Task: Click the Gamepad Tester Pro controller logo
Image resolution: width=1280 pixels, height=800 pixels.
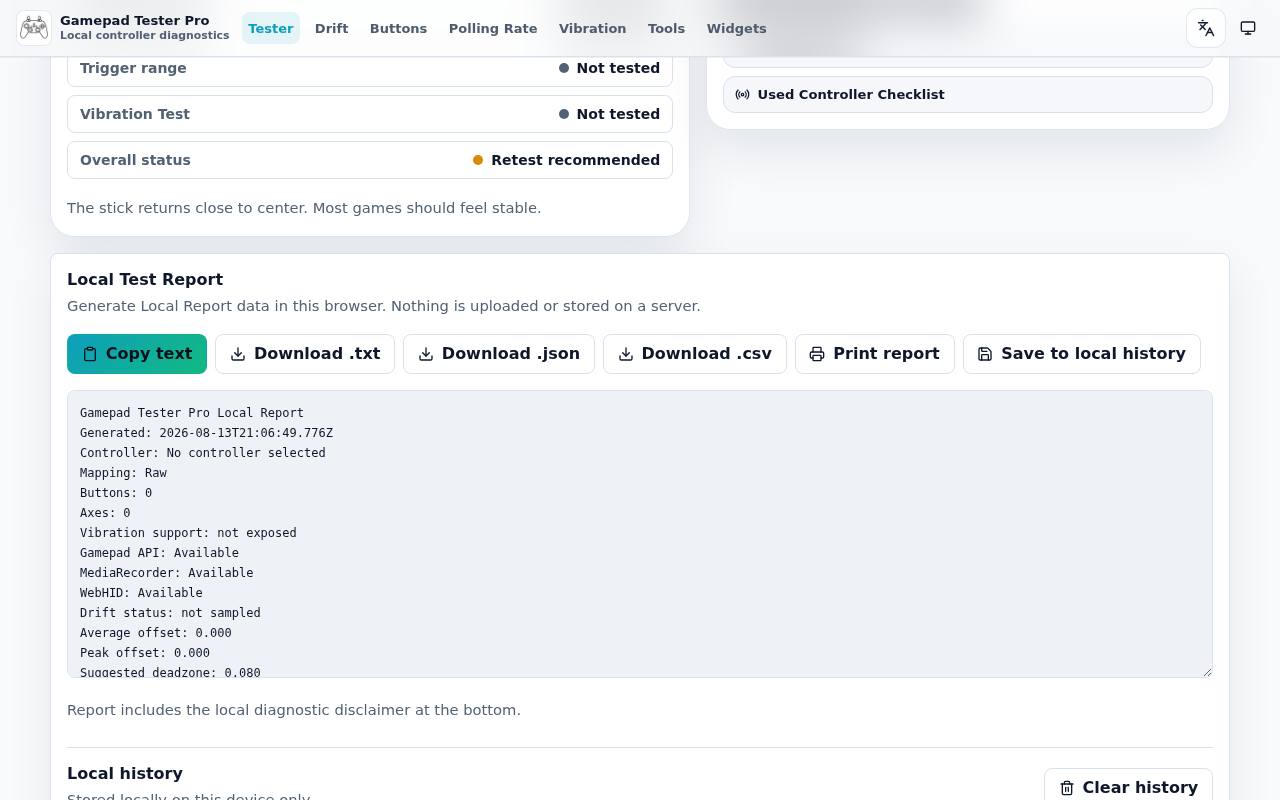Action: point(34,28)
